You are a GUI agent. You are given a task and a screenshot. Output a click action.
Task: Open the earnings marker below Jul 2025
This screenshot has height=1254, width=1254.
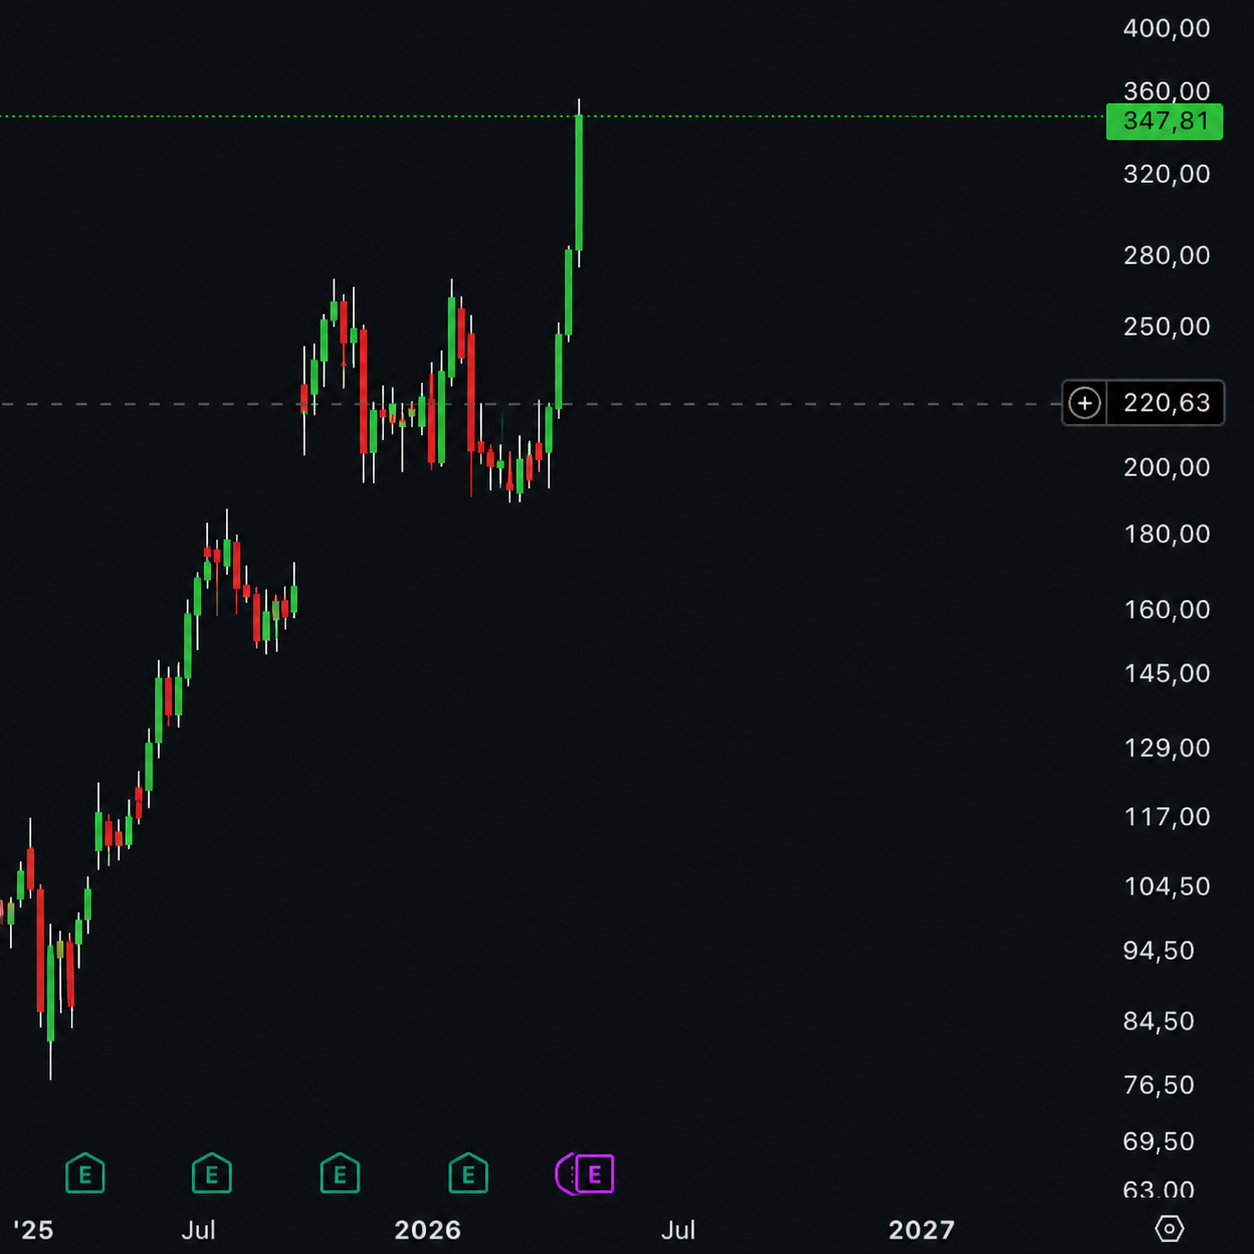212,1174
